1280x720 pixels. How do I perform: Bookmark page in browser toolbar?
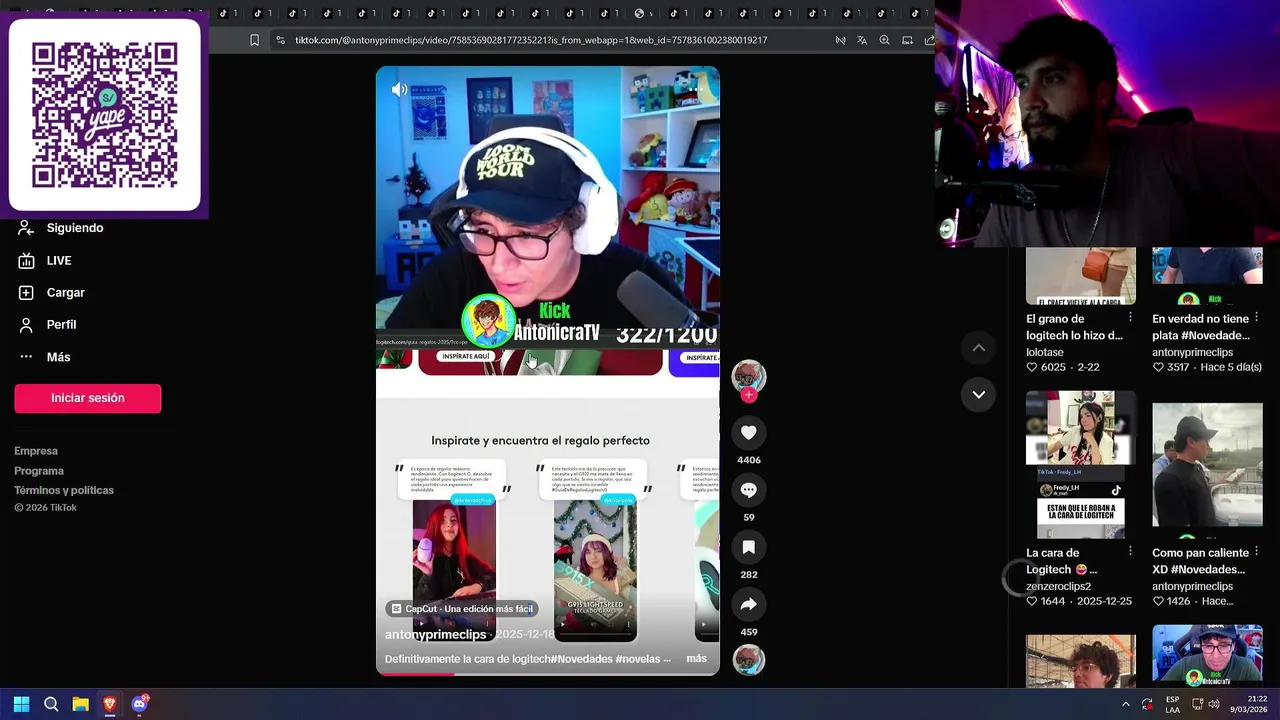click(x=254, y=40)
